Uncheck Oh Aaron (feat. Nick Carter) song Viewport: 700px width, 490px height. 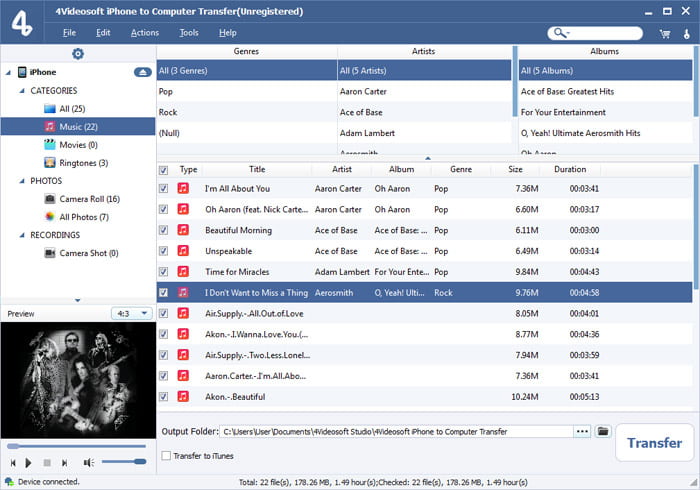tap(164, 209)
